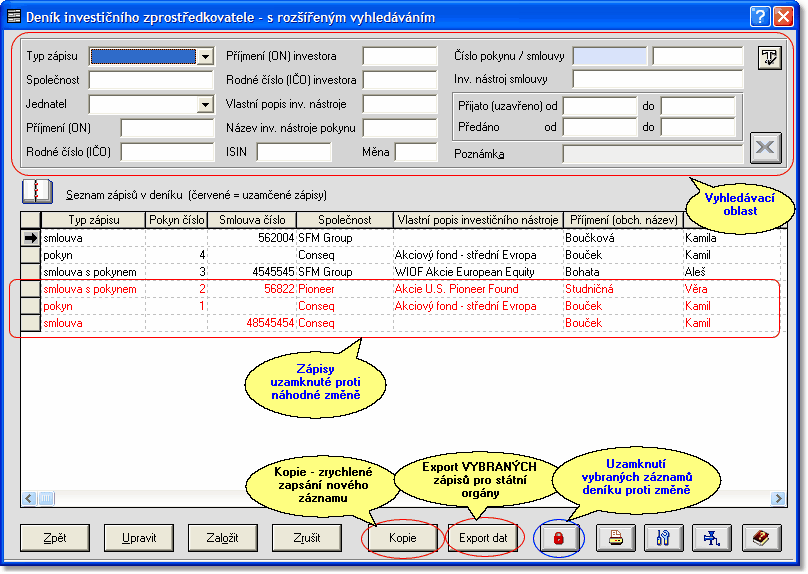The height and width of the screenshot is (574, 808).
Task: Click the title bar help question mark
Action: coord(759,16)
